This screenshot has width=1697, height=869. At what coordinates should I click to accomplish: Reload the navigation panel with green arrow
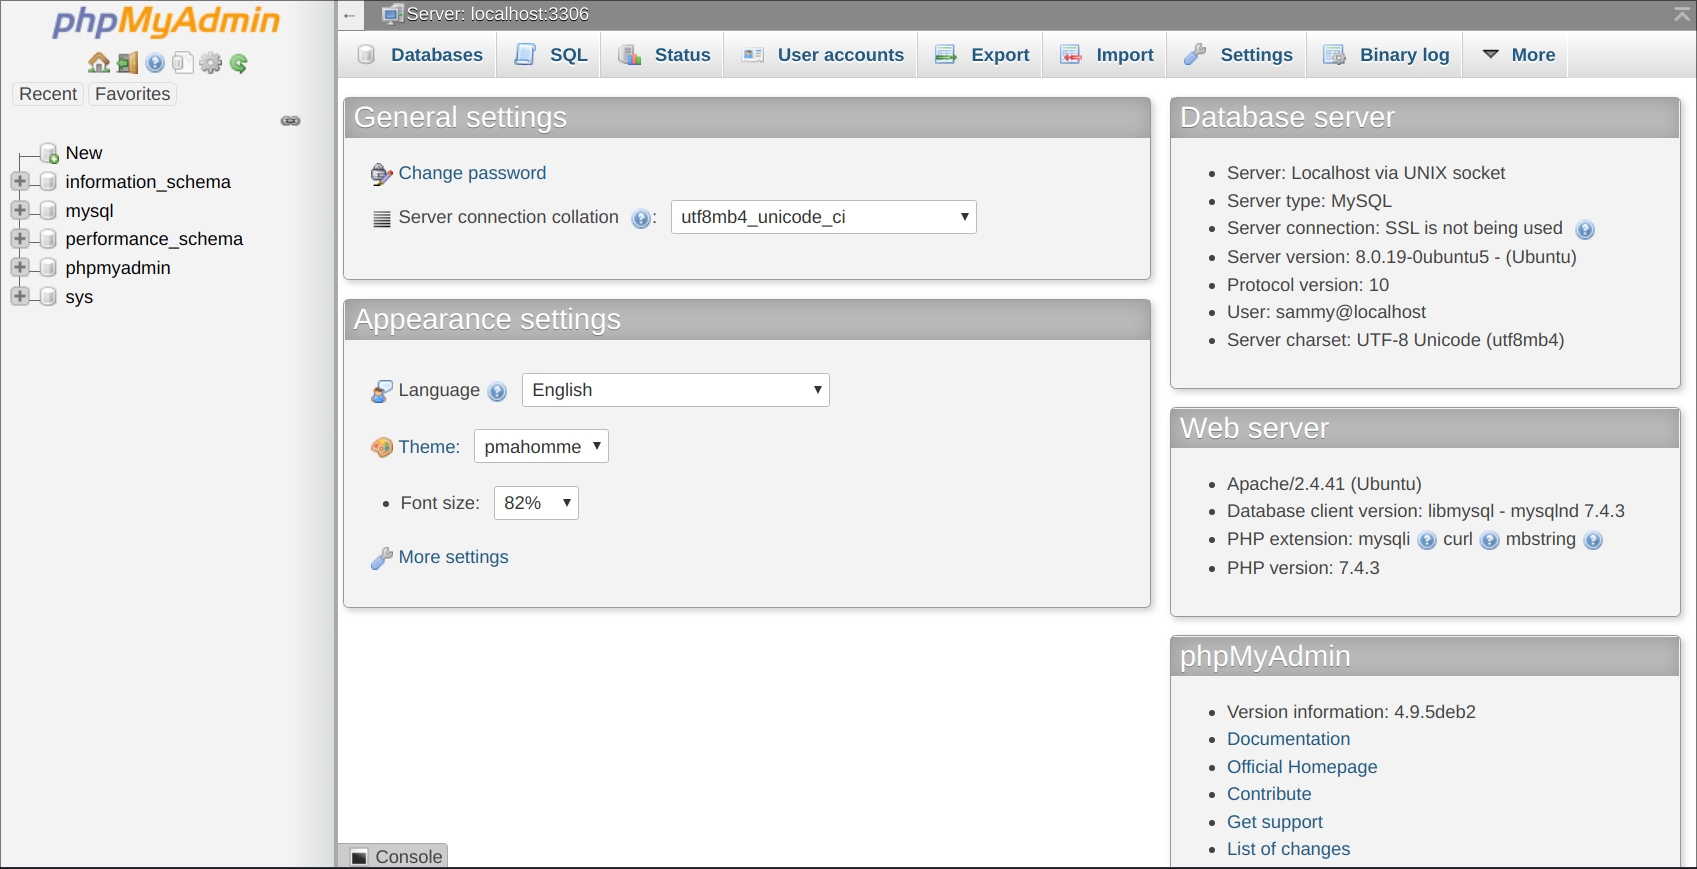click(239, 63)
